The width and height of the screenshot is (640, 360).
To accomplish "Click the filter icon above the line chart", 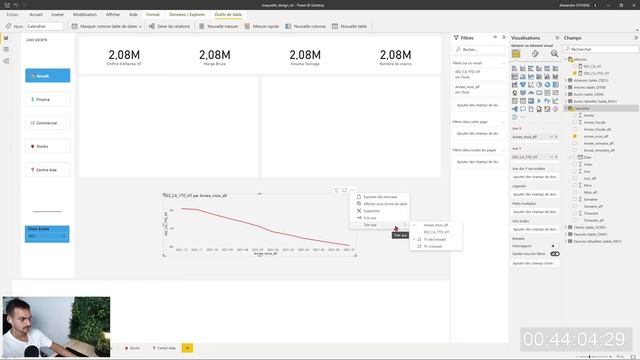I will click(x=336, y=190).
